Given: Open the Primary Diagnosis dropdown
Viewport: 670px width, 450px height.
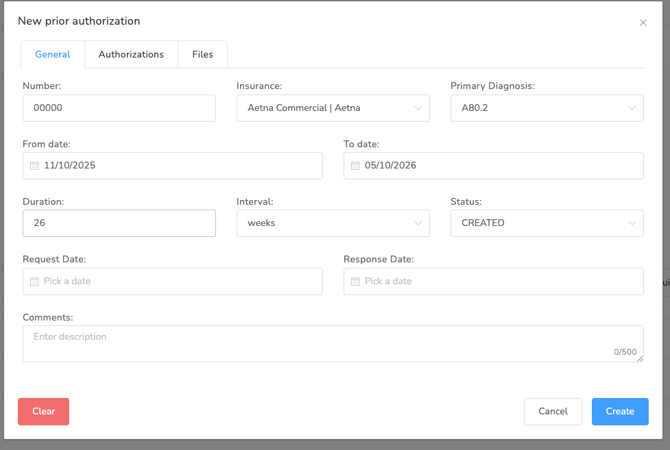Looking at the screenshot, I should [546, 108].
